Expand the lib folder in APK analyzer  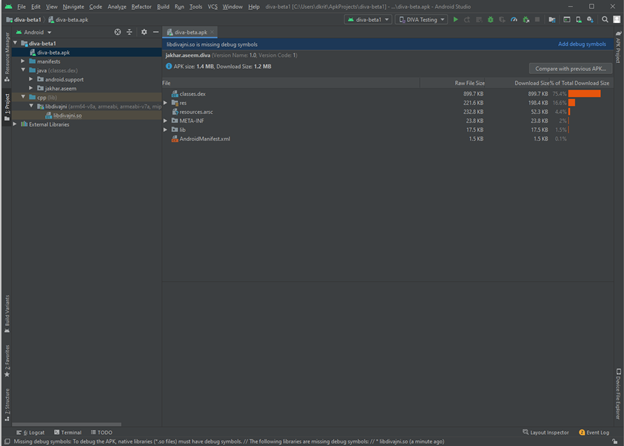(x=166, y=130)
